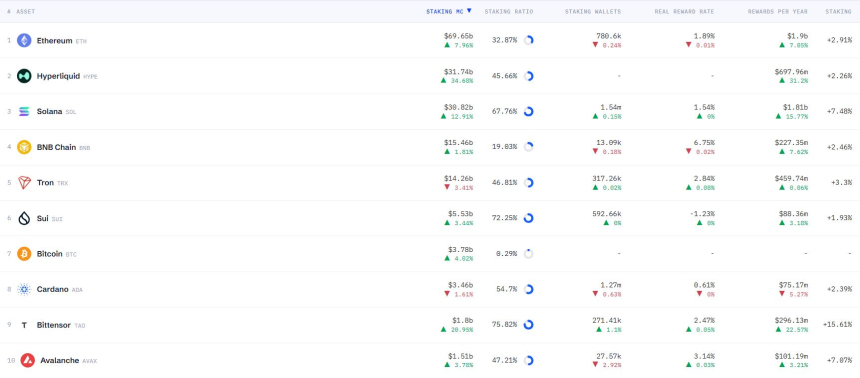Click Ethereum's 780.6k staking wallets value
Screen dimensions: 860x378
pos(609,36)
